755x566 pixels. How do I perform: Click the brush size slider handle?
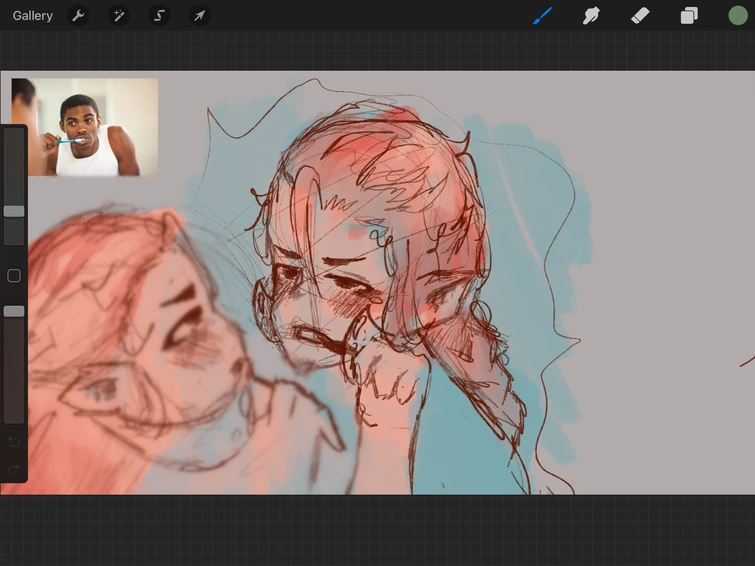[14, 212]
